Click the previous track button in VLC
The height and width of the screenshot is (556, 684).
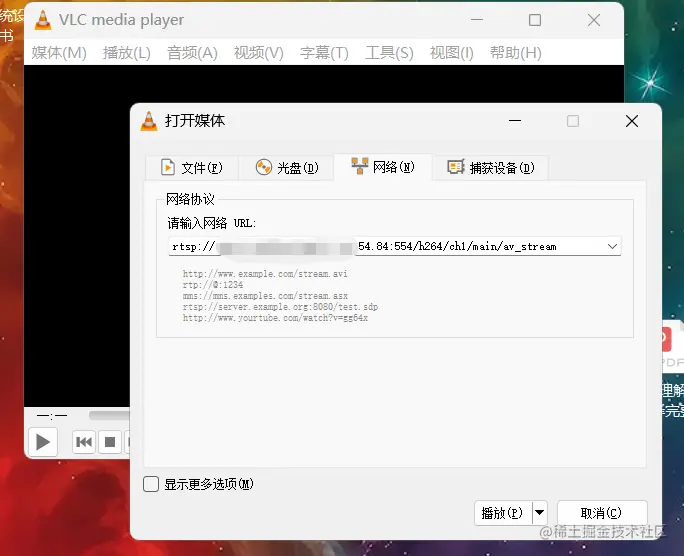tap(84, 442)
